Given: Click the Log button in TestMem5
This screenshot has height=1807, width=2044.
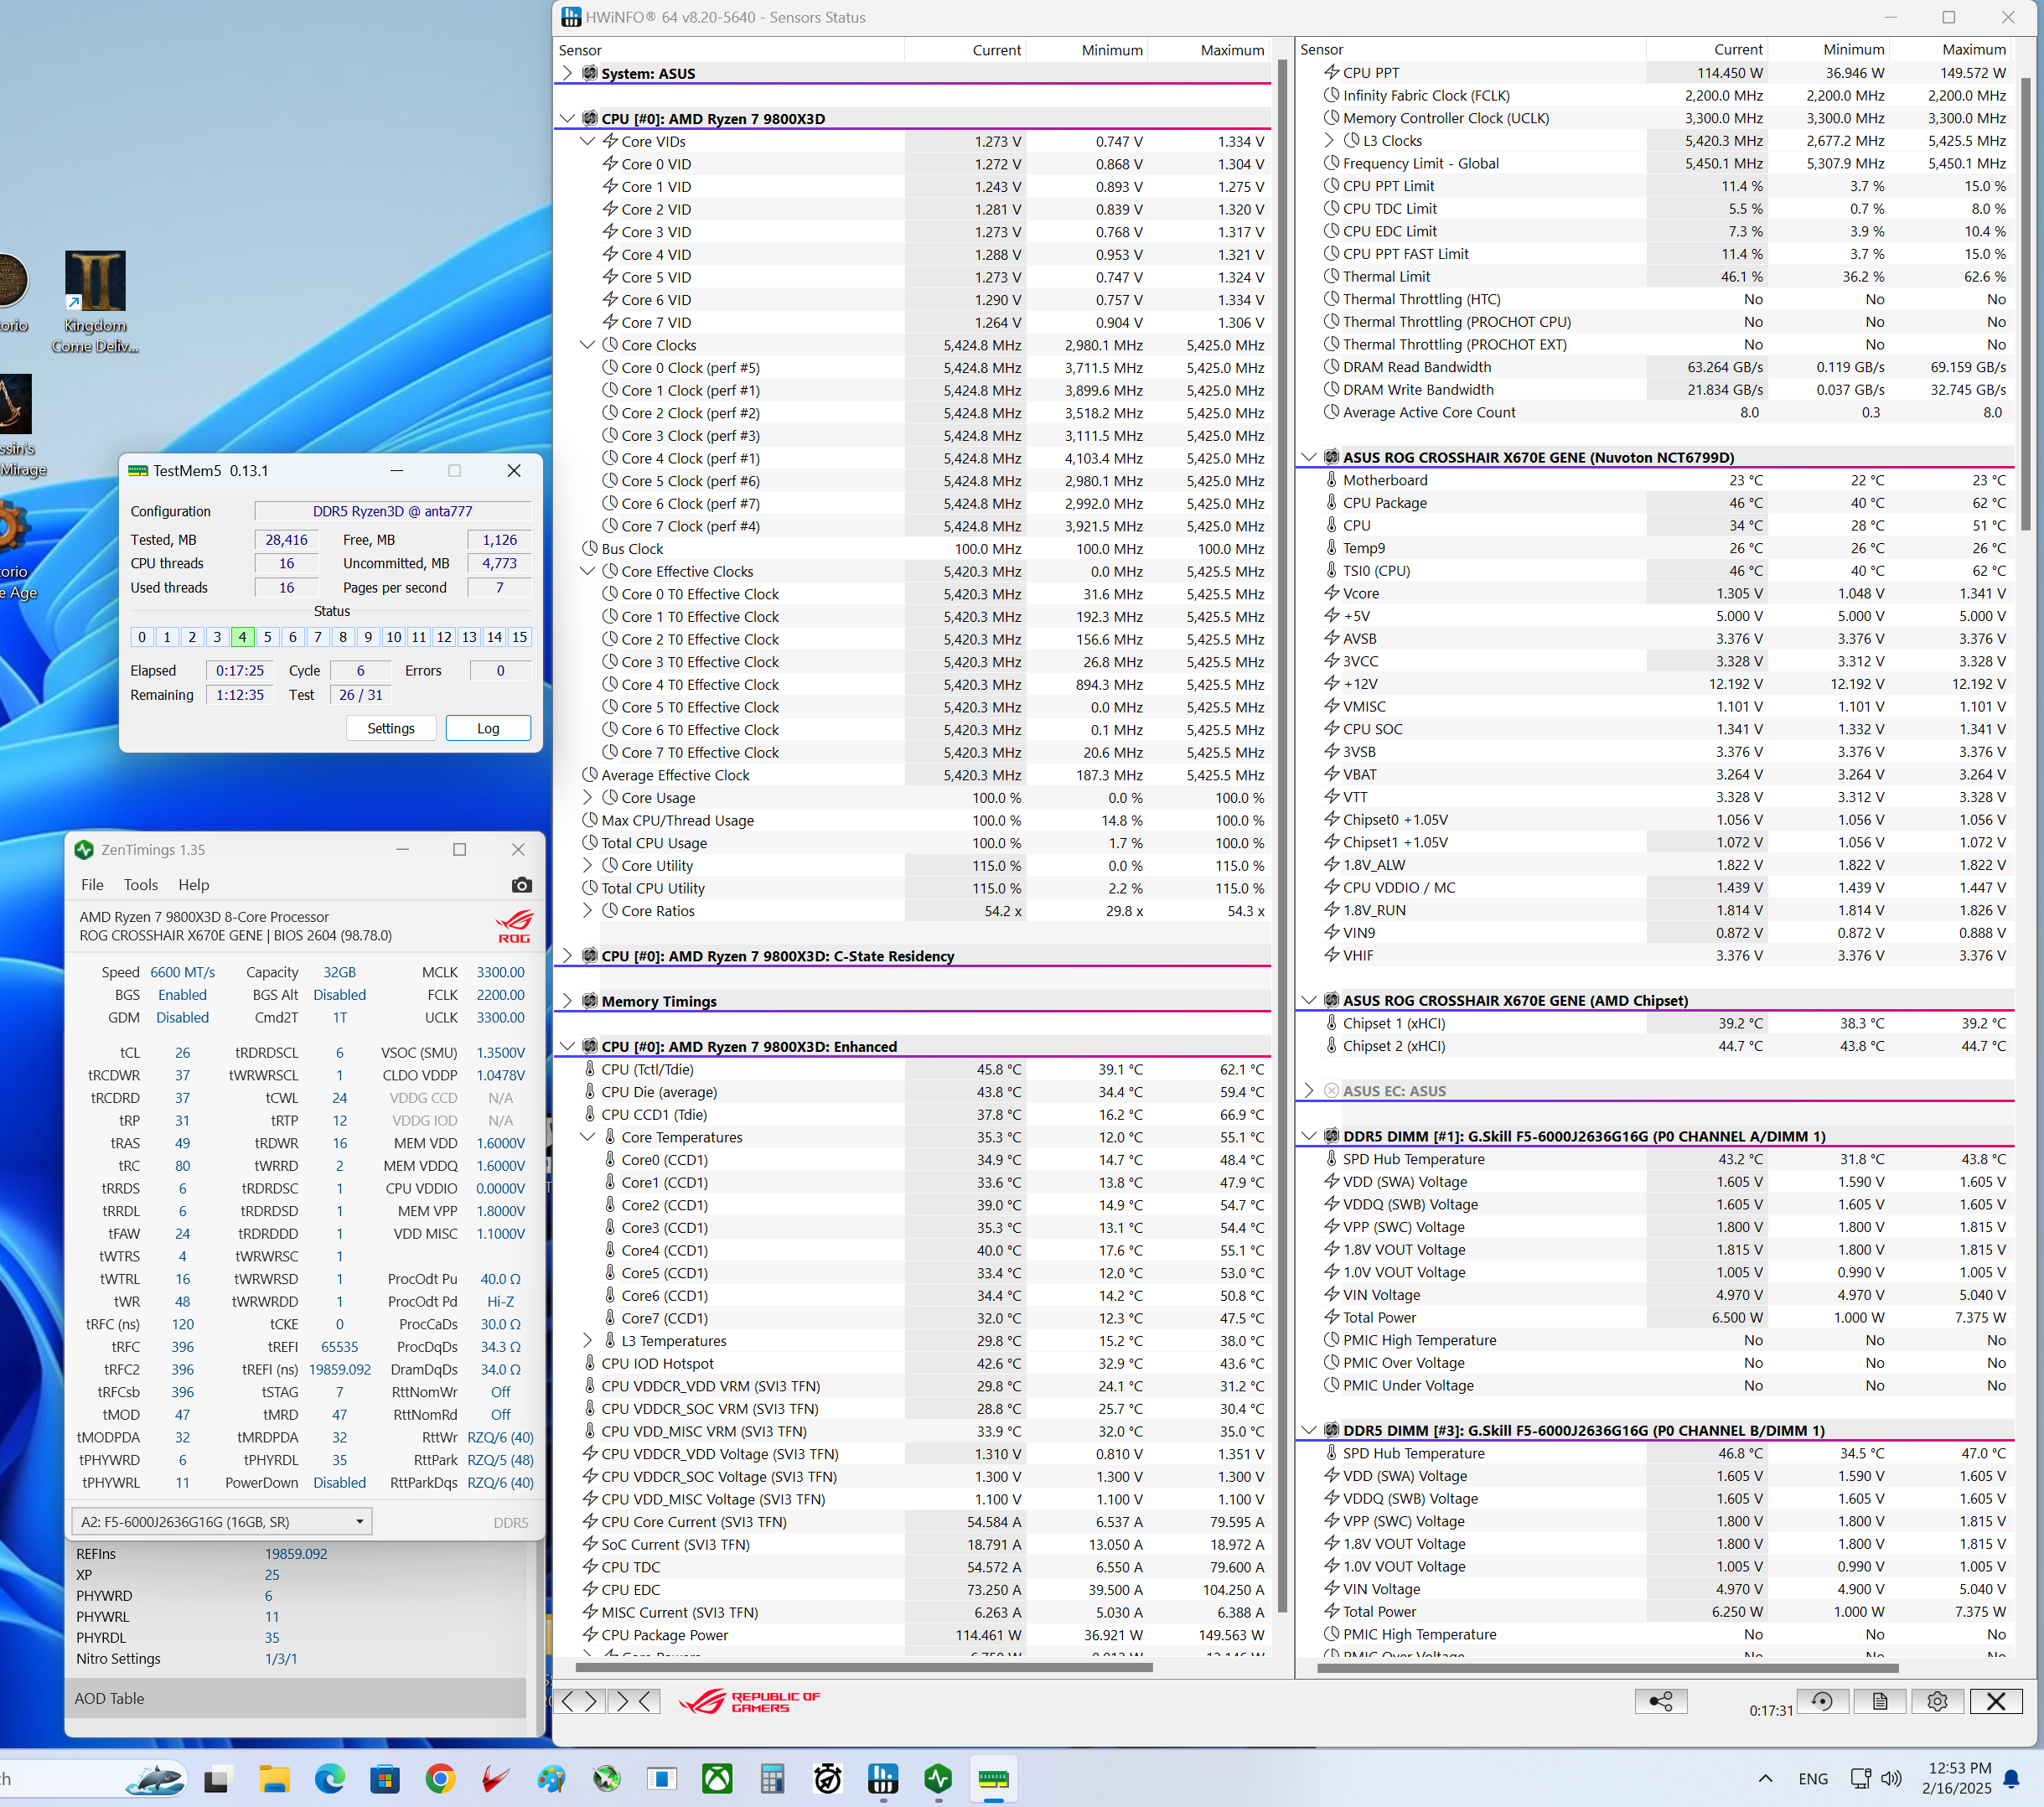Looking at the screenshot, I should click(488, 728).
